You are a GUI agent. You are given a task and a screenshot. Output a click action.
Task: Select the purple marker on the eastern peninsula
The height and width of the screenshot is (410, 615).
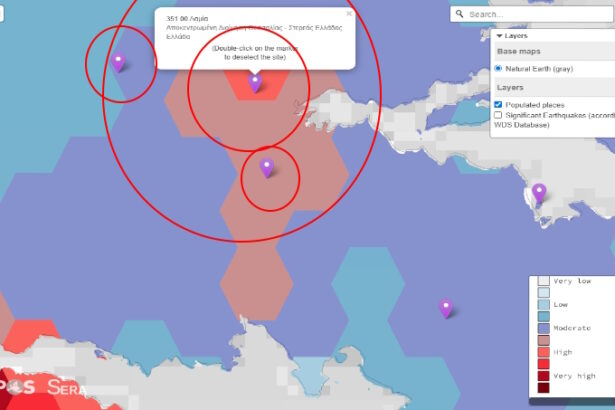coord(539,192)
